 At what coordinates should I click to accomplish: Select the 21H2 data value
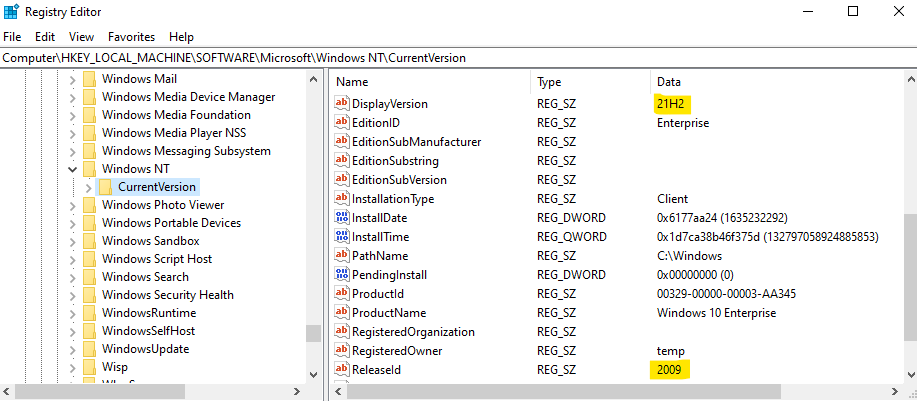670,103
